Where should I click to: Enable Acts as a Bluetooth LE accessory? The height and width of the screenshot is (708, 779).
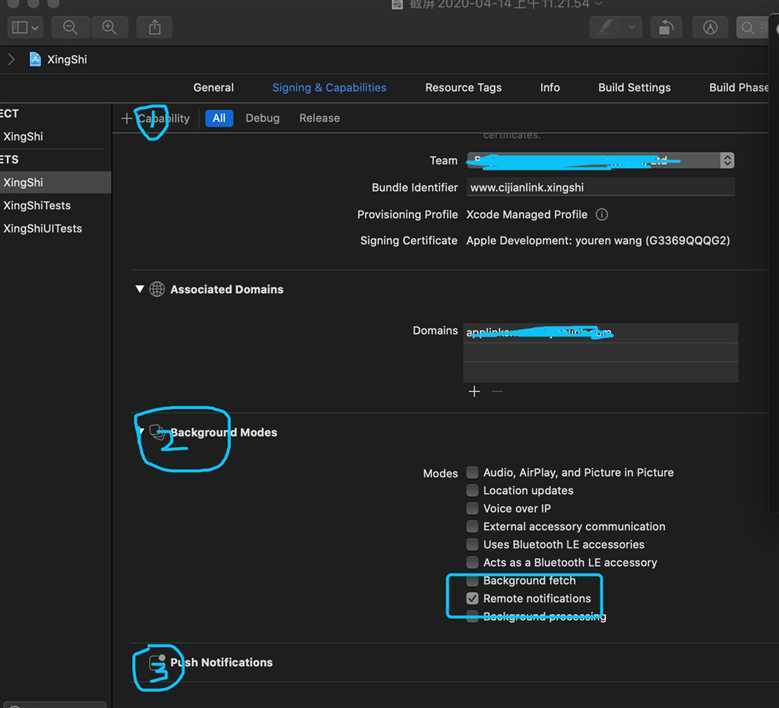472,562
